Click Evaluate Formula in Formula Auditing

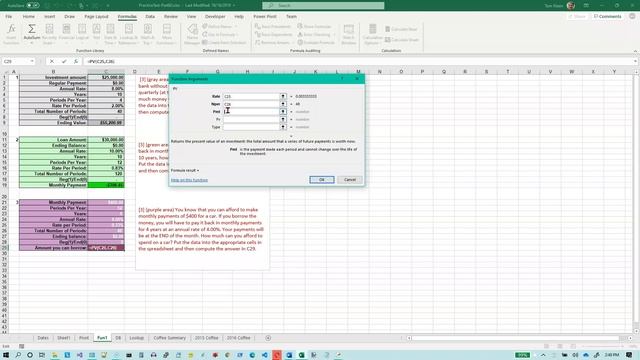[x=316, y=42]
